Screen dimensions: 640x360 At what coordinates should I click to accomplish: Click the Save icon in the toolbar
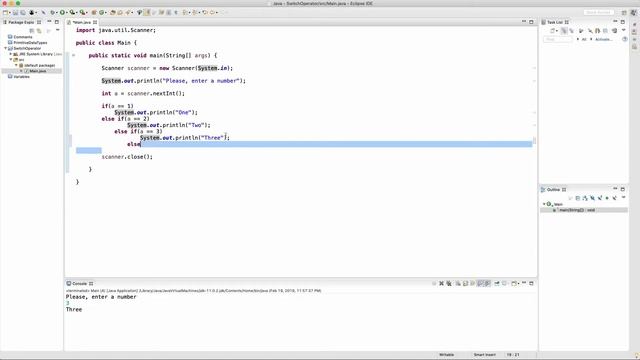(15, 13)
